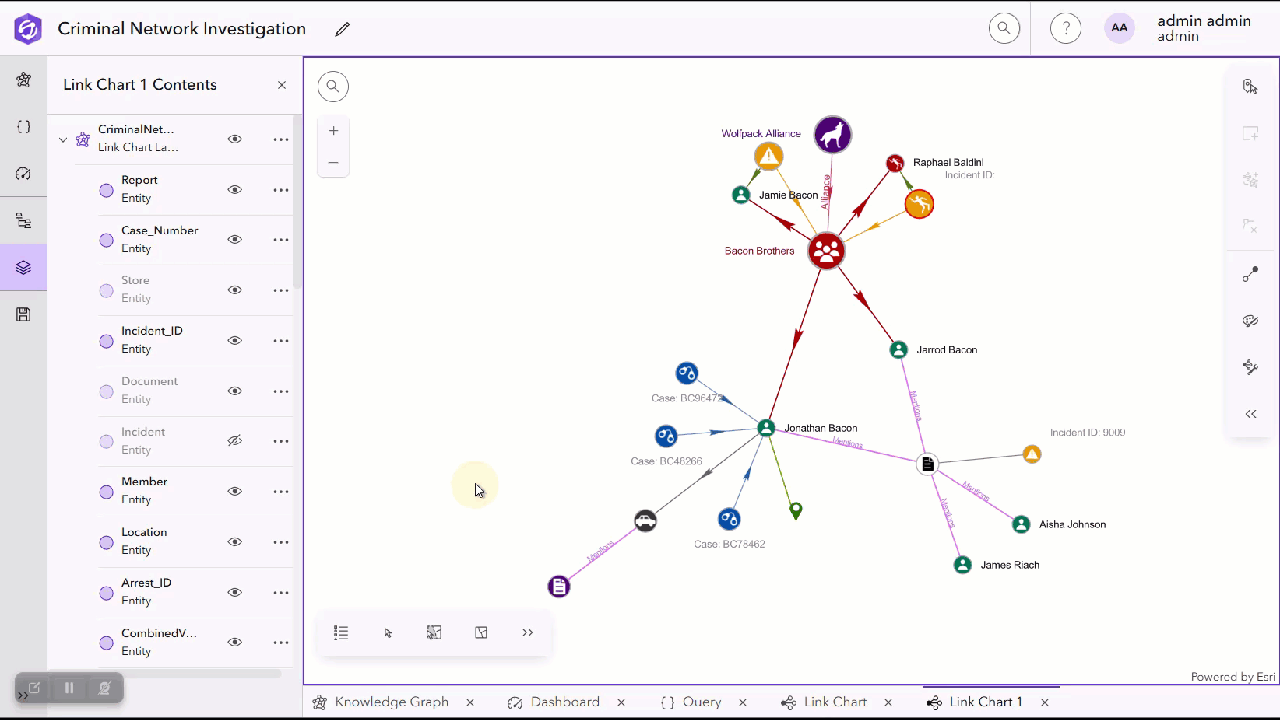Viewport: 1280px width, 720px height.
Task: Click the help question-mark button
Action: pyautogui.click(x=1065, y=28)
